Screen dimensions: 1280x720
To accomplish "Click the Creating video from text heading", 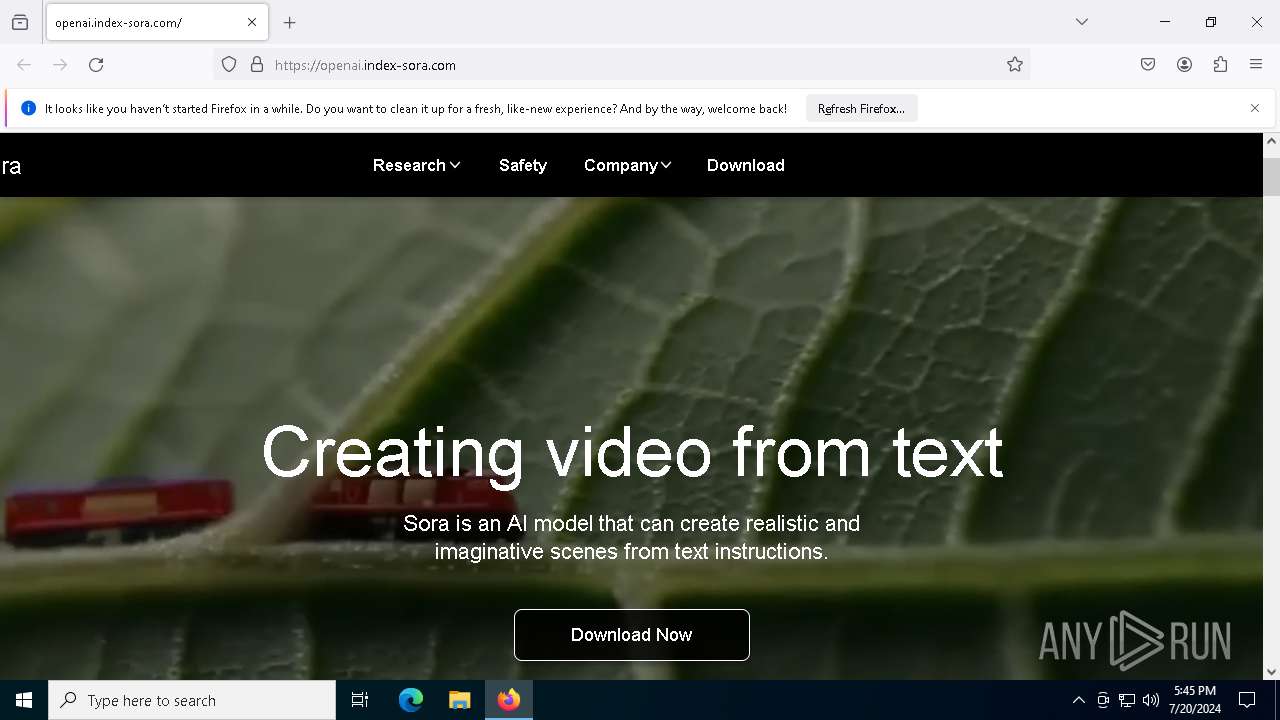I will click(632, 452).
